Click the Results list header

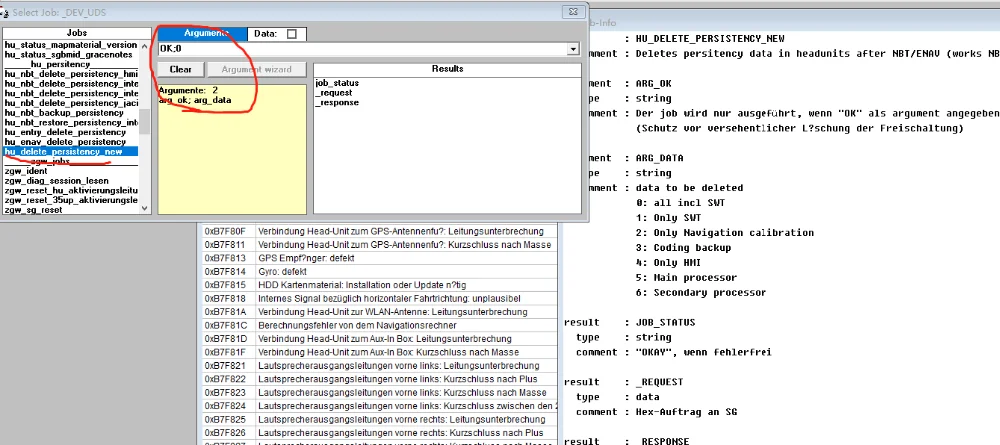tap(447, 69)
